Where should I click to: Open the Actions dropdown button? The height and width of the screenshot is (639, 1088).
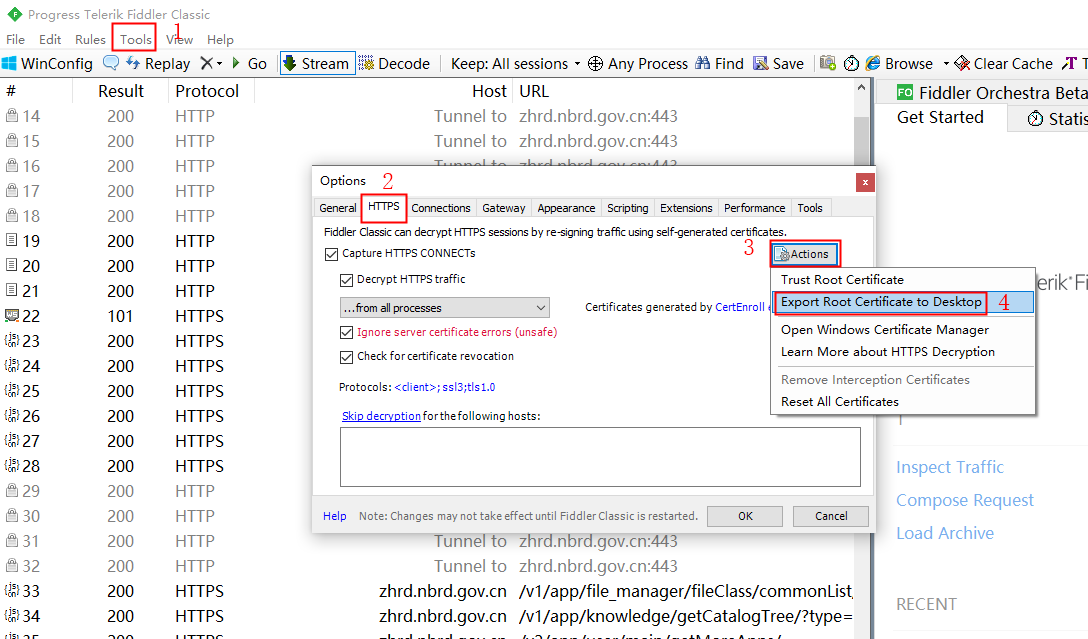click(x=805, y=254)
